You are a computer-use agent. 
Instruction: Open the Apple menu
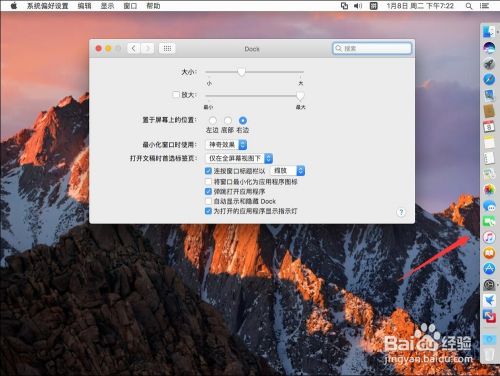click(x=14, y=6)
